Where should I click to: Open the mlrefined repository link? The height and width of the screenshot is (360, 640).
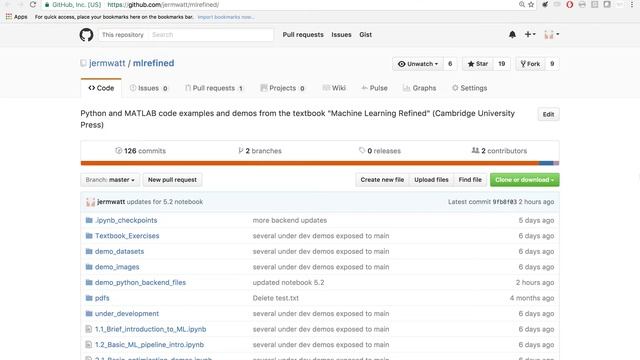pos(153,63)
